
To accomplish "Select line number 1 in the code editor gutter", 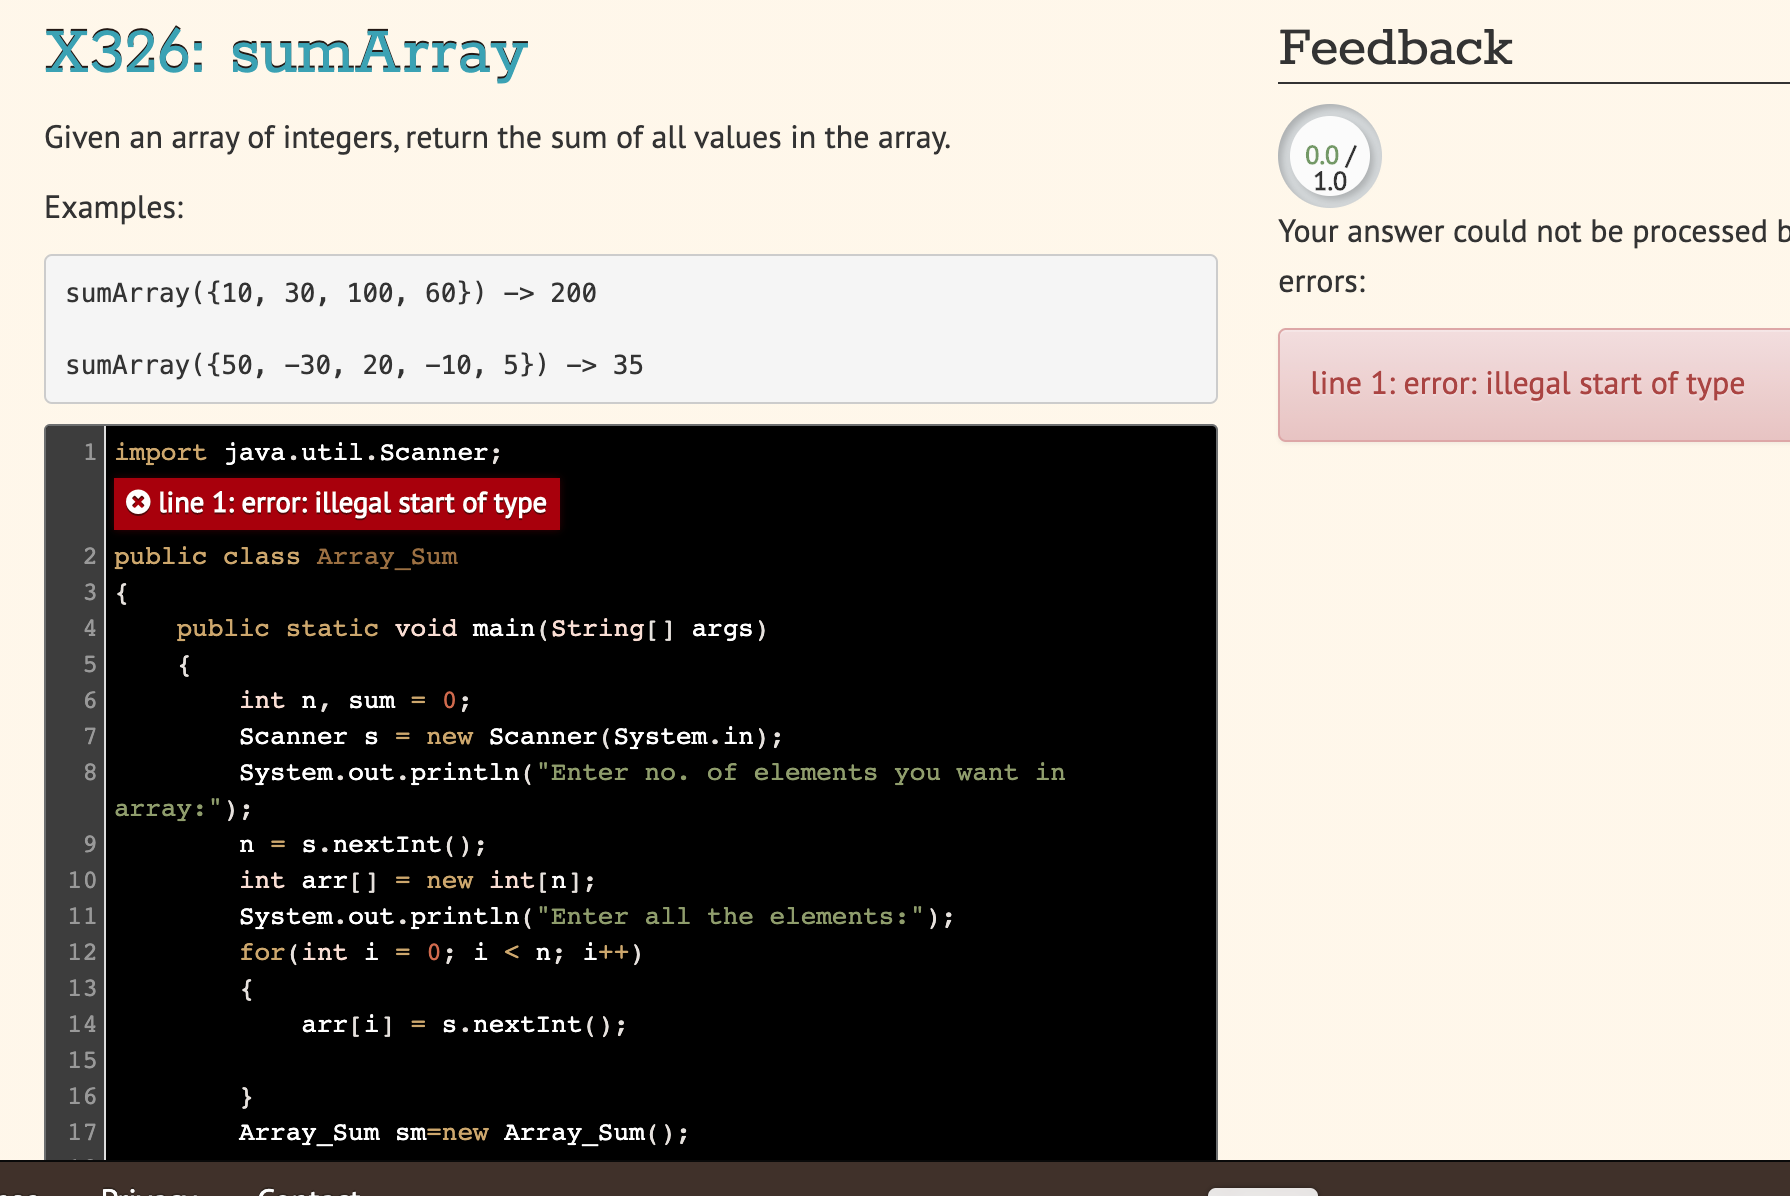I will (89, 452).
